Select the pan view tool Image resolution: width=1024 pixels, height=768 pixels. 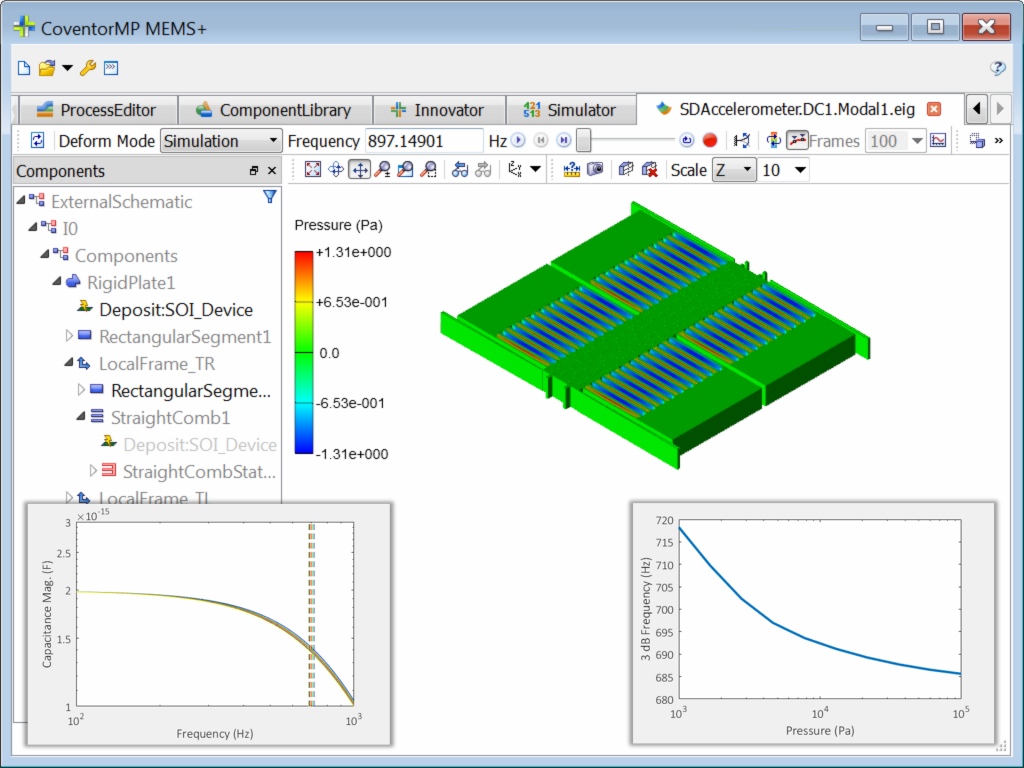pos(360,170)
